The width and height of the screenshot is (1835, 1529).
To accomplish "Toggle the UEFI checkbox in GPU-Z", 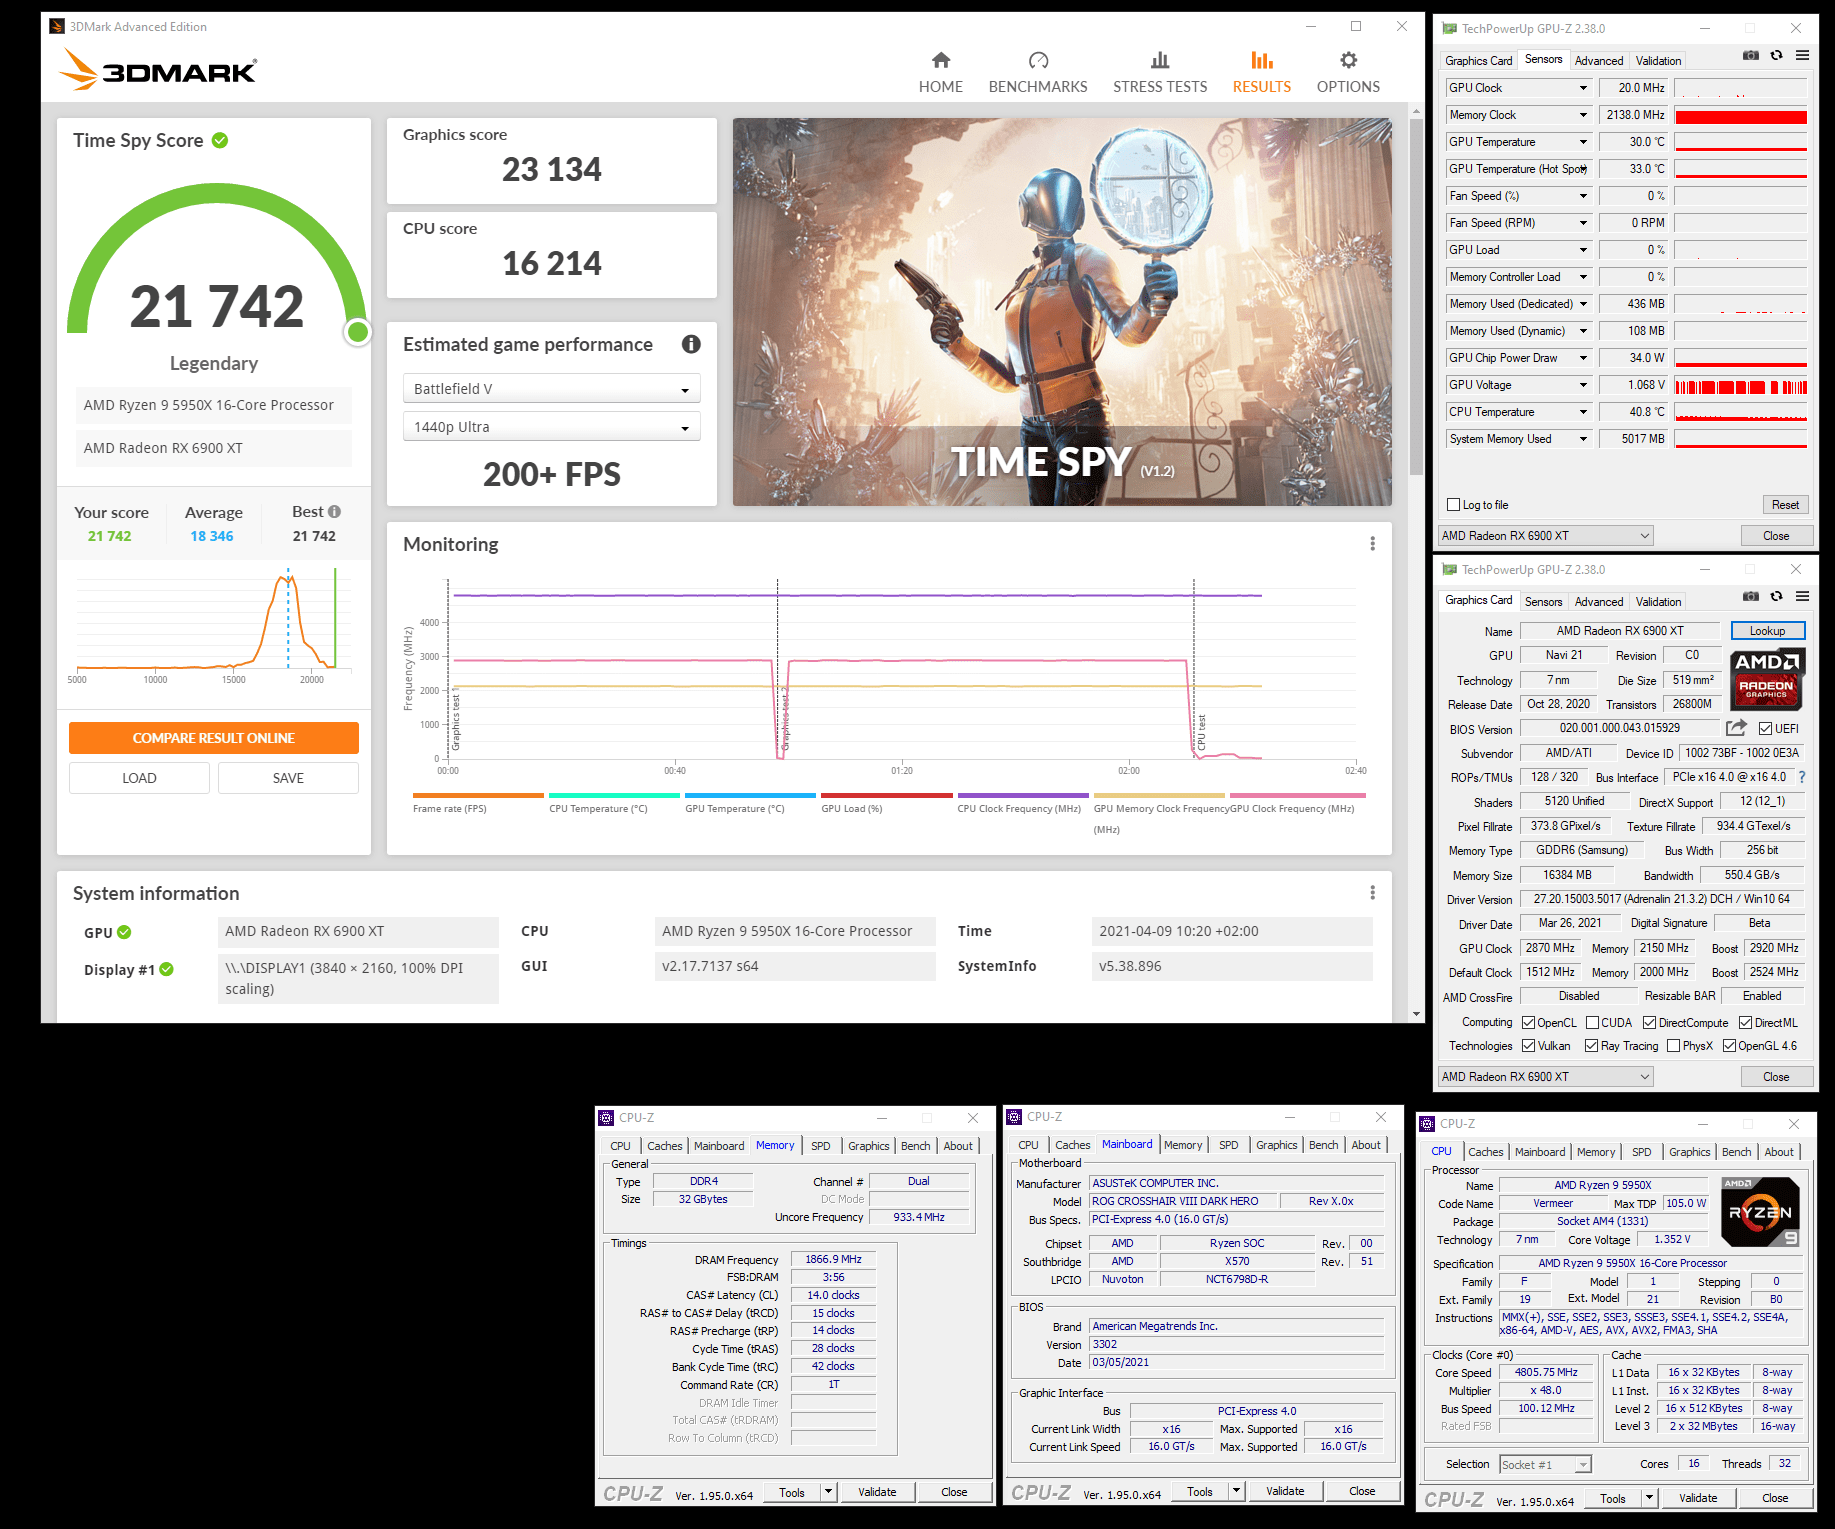I will click(x=1765, y=729).
